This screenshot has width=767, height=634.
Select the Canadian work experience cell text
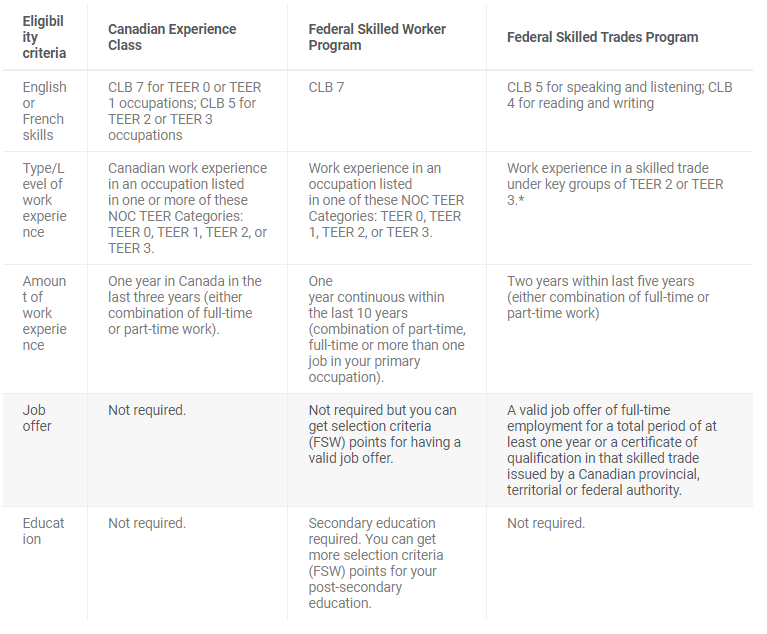tap(187, 208)
